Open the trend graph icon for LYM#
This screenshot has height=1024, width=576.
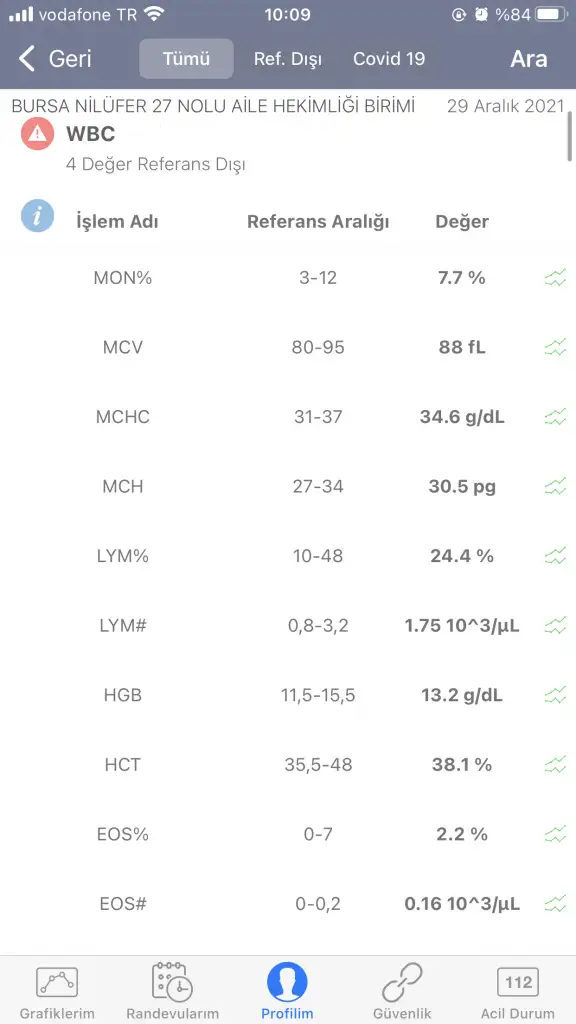(x=555, y=626)
